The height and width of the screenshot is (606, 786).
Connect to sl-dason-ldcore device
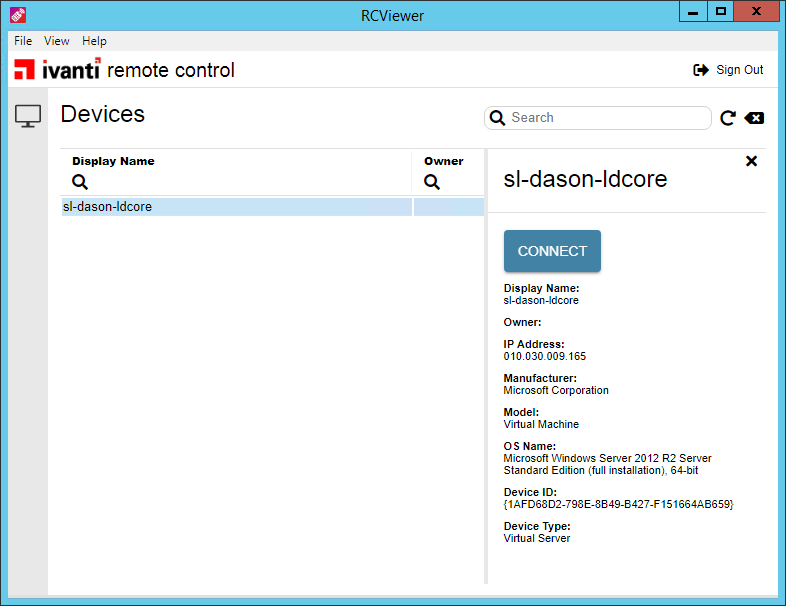552,251
